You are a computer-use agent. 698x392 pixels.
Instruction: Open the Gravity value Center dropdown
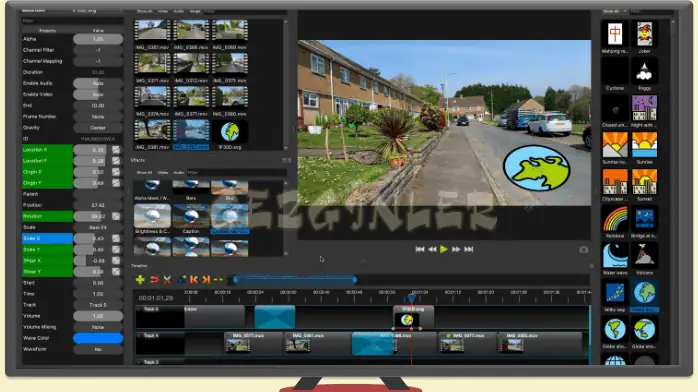coord(98,128)
